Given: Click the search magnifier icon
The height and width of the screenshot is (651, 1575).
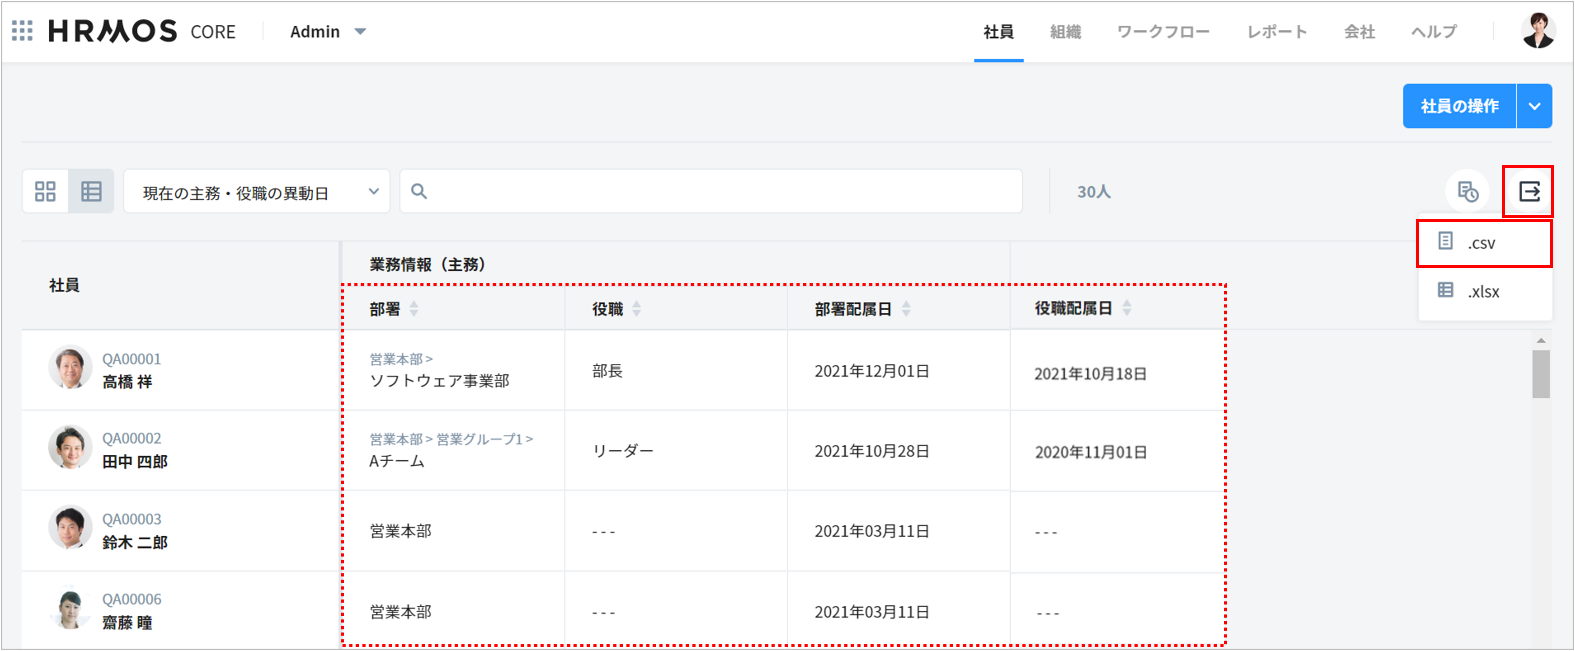Looking at the screenshot, I should click(419, 191).
